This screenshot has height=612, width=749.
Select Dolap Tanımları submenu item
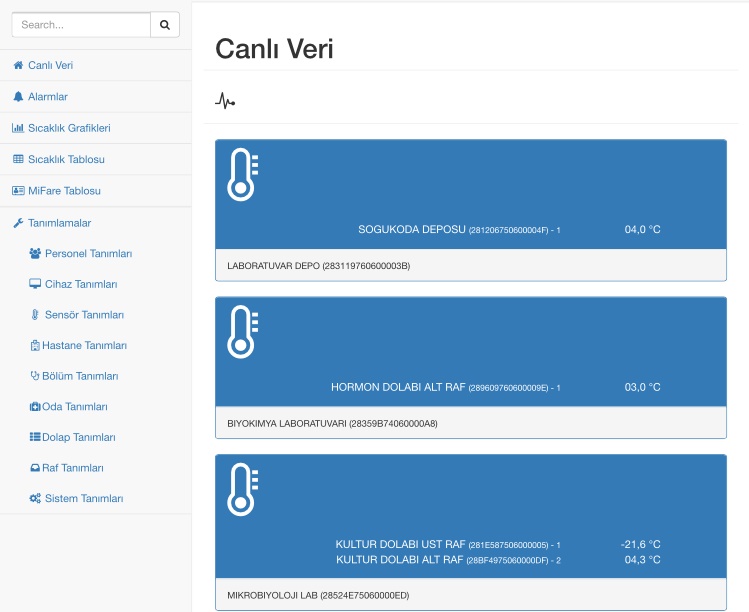coord(79,437)
